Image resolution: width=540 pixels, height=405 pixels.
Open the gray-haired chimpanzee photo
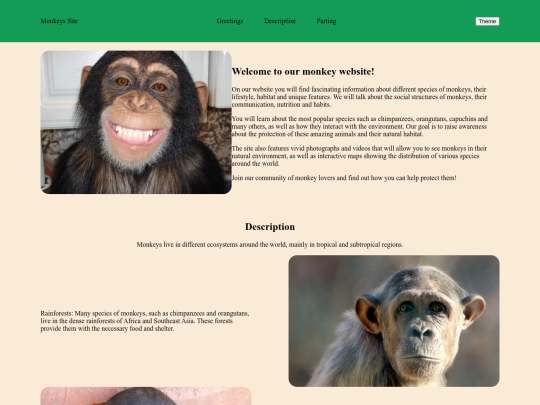(394, 321)
